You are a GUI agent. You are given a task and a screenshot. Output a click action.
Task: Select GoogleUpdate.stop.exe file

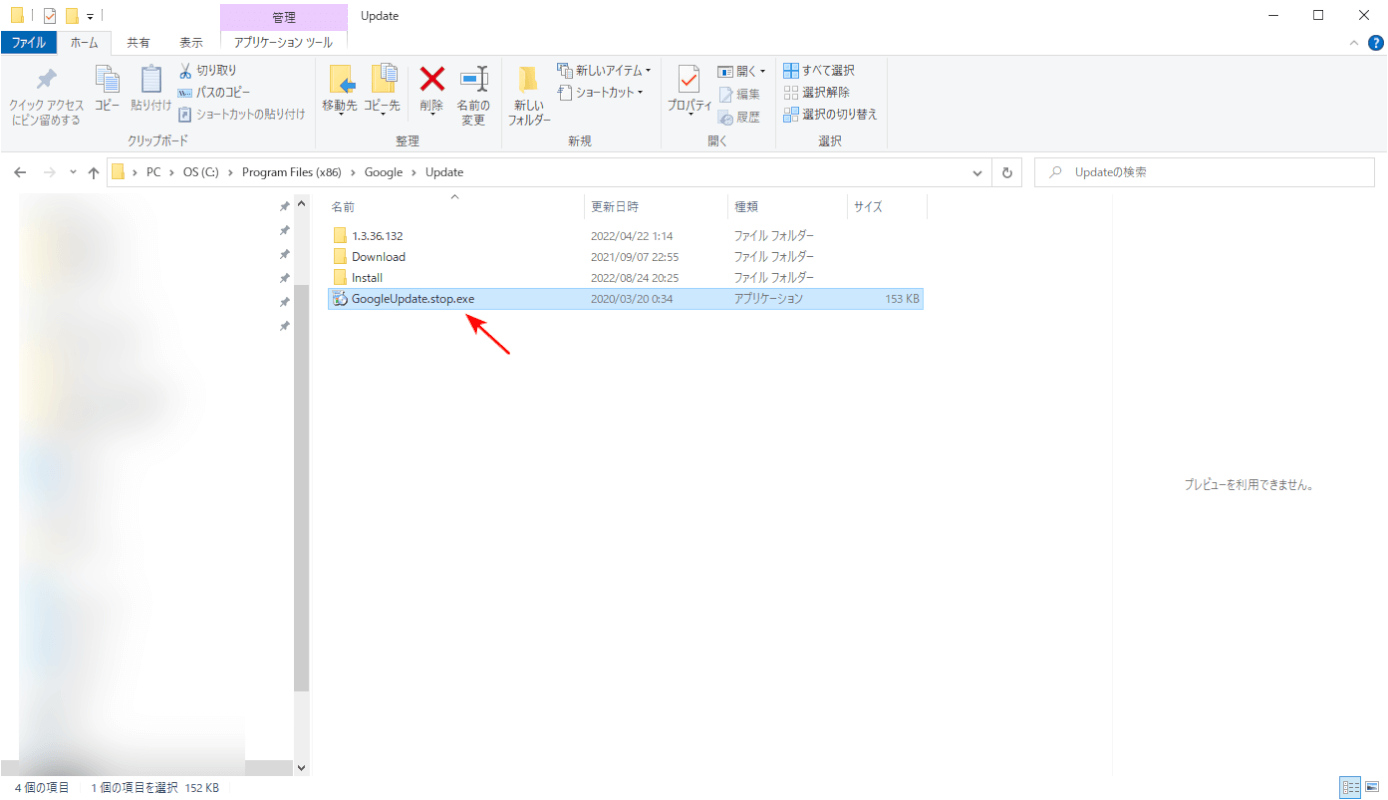[x=625, y=299]
